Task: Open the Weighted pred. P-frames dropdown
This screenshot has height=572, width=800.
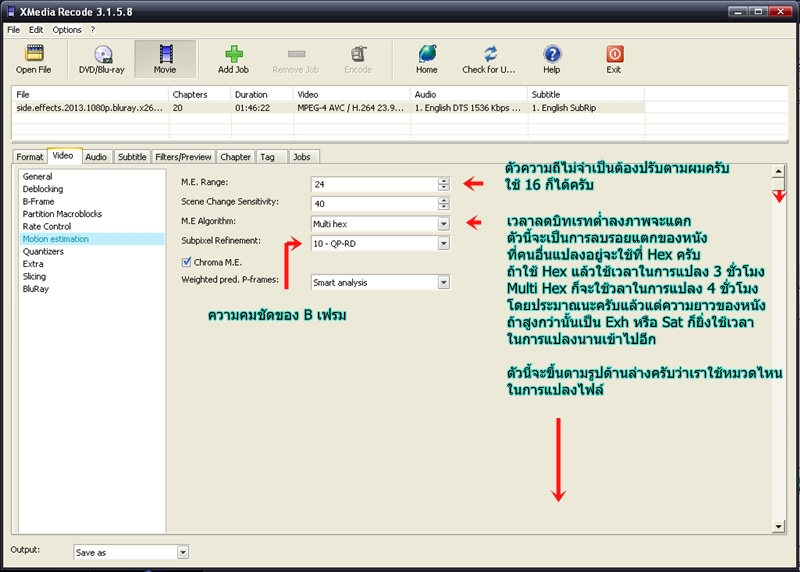Action: tap(444, 282)
